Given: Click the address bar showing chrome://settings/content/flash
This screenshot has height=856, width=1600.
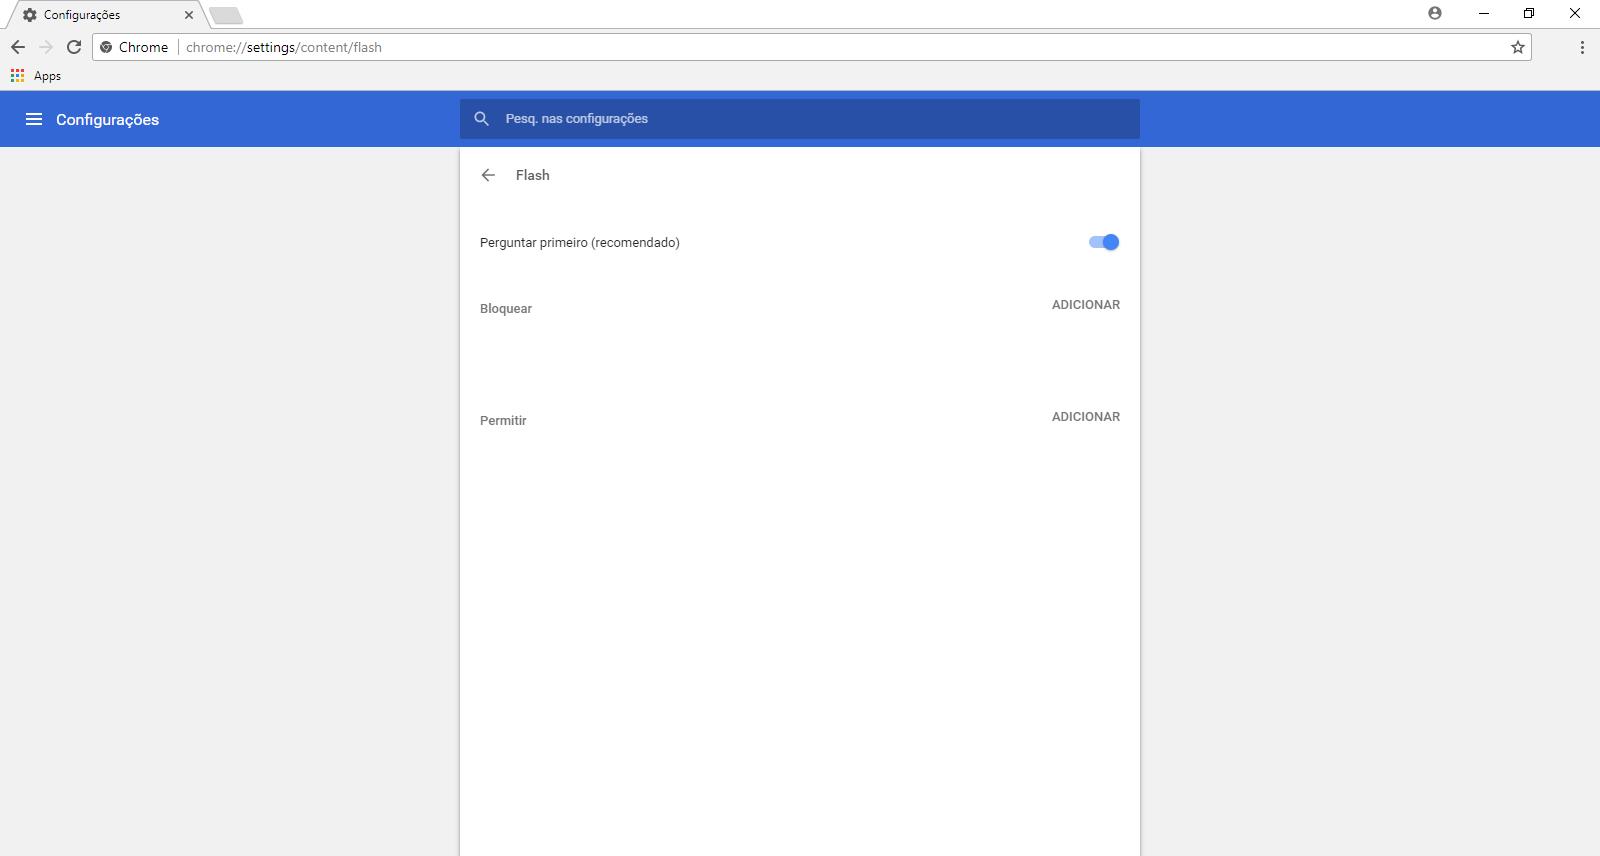Looking at the screenshot, I should pyautogui.click(x=800, y=47).
